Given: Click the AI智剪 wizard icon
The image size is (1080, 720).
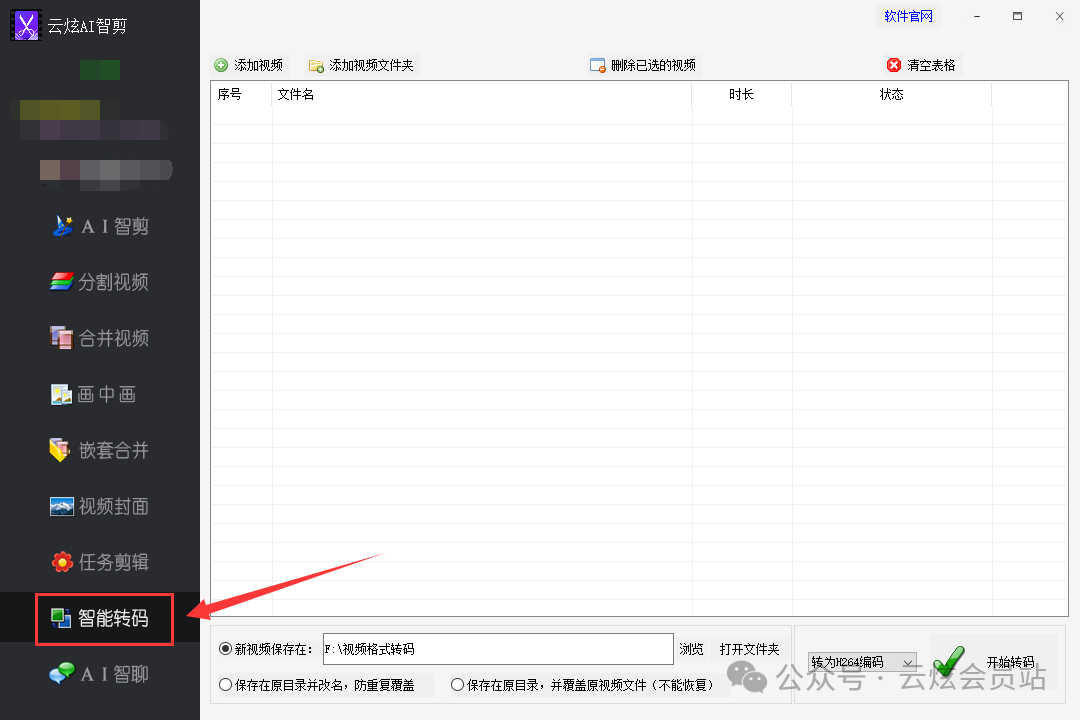Looking at the screenshot, I should coord(63,226).
